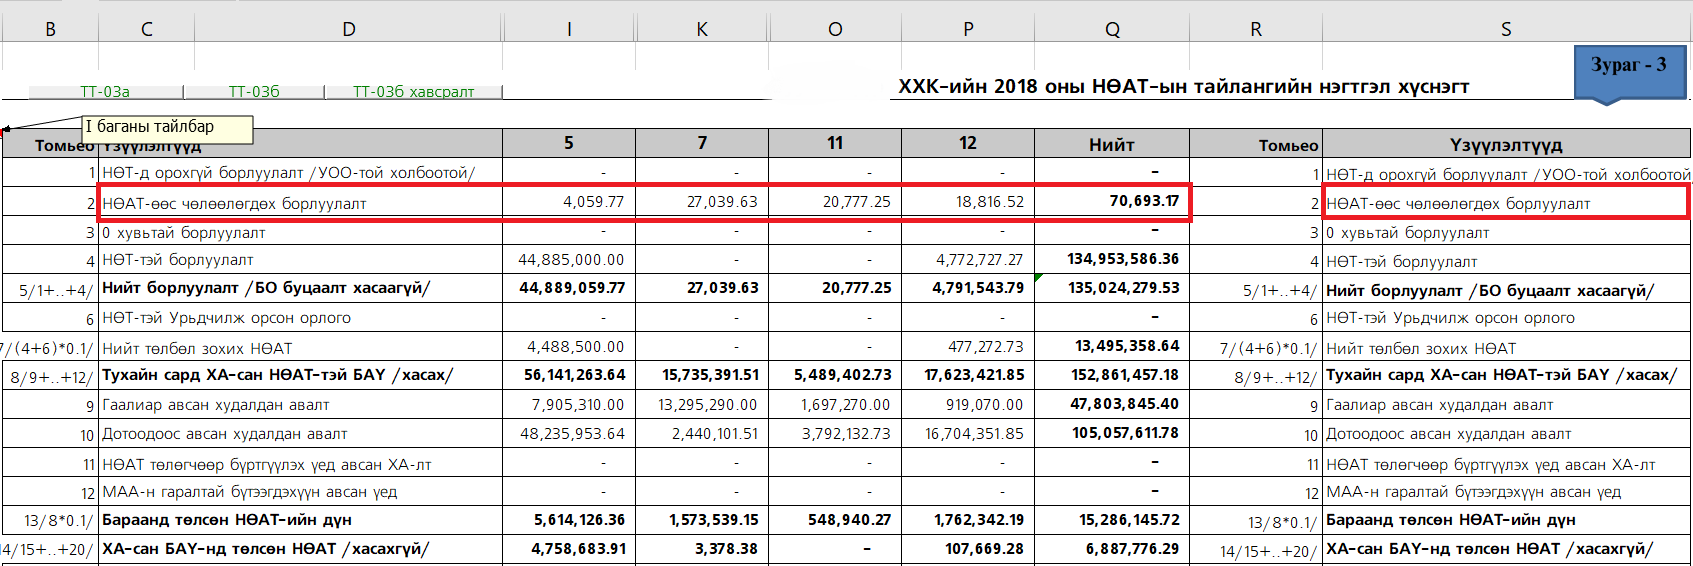Select column header Q
The image size is (1693, 566).
coord(1112,29)
